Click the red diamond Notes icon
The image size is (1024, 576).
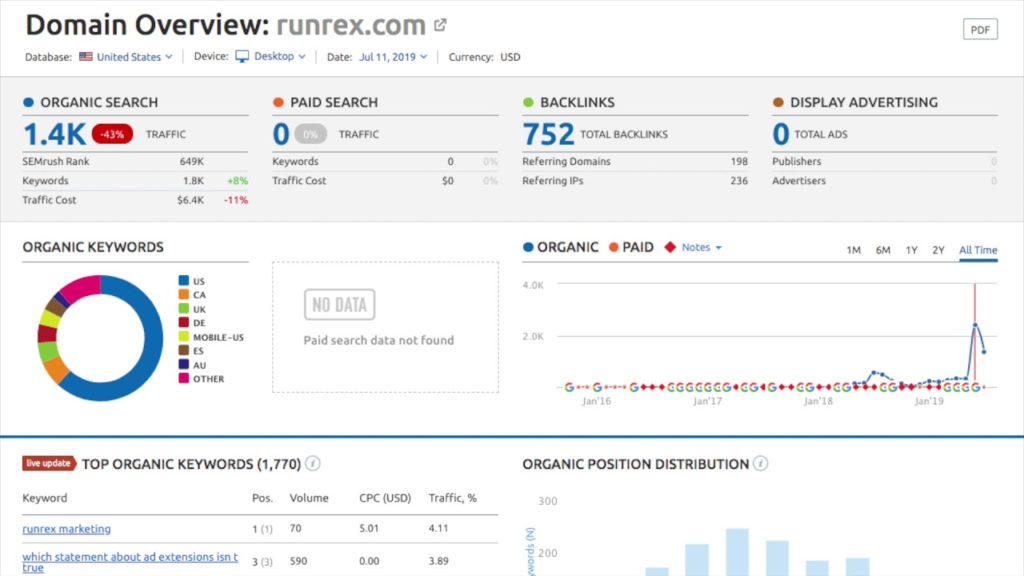[x=670, y=247]
